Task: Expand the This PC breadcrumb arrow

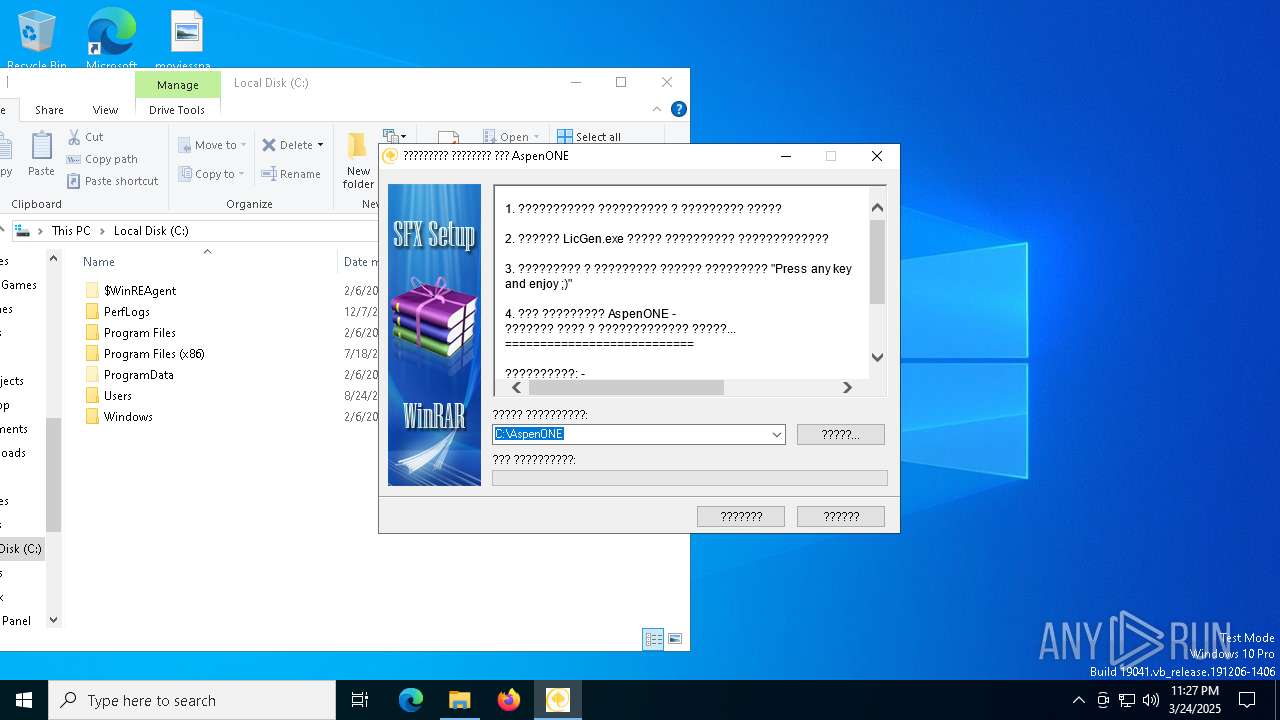Action: click(102, 231)
